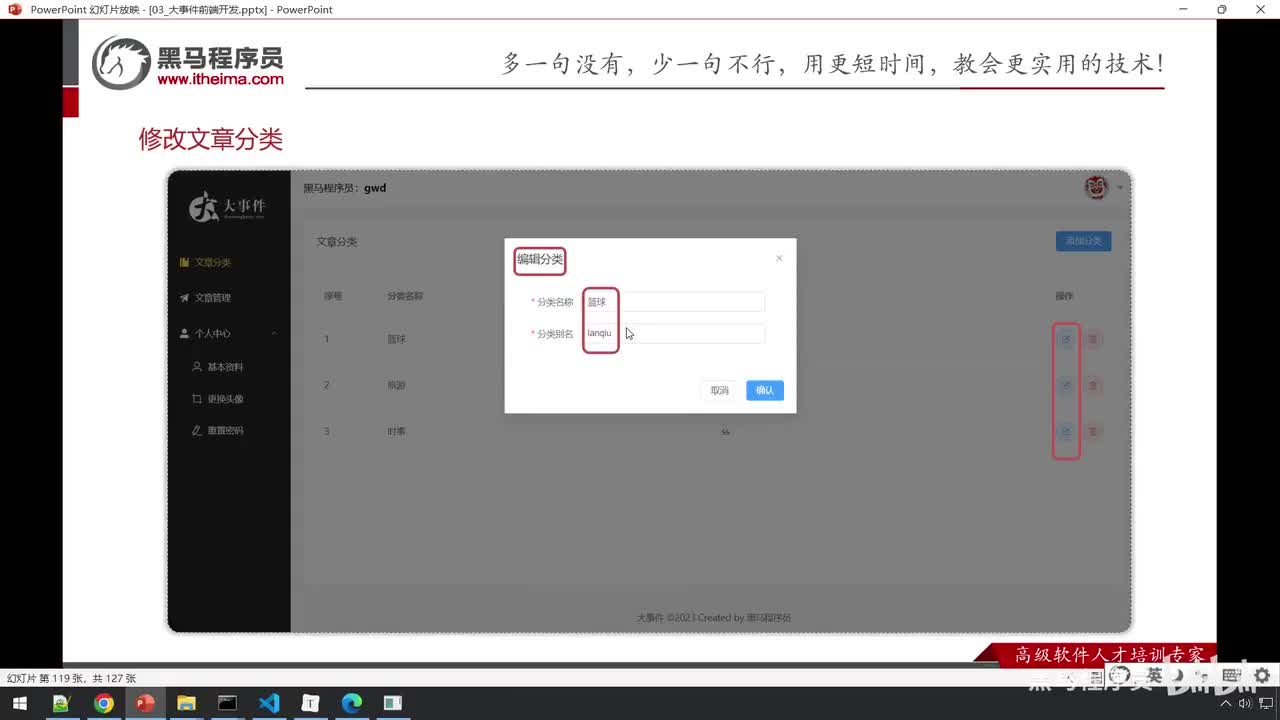The image size is (1280, 720).
Task: Open the Typora T icon on taskbar
Action: click(x=311, y=703)
